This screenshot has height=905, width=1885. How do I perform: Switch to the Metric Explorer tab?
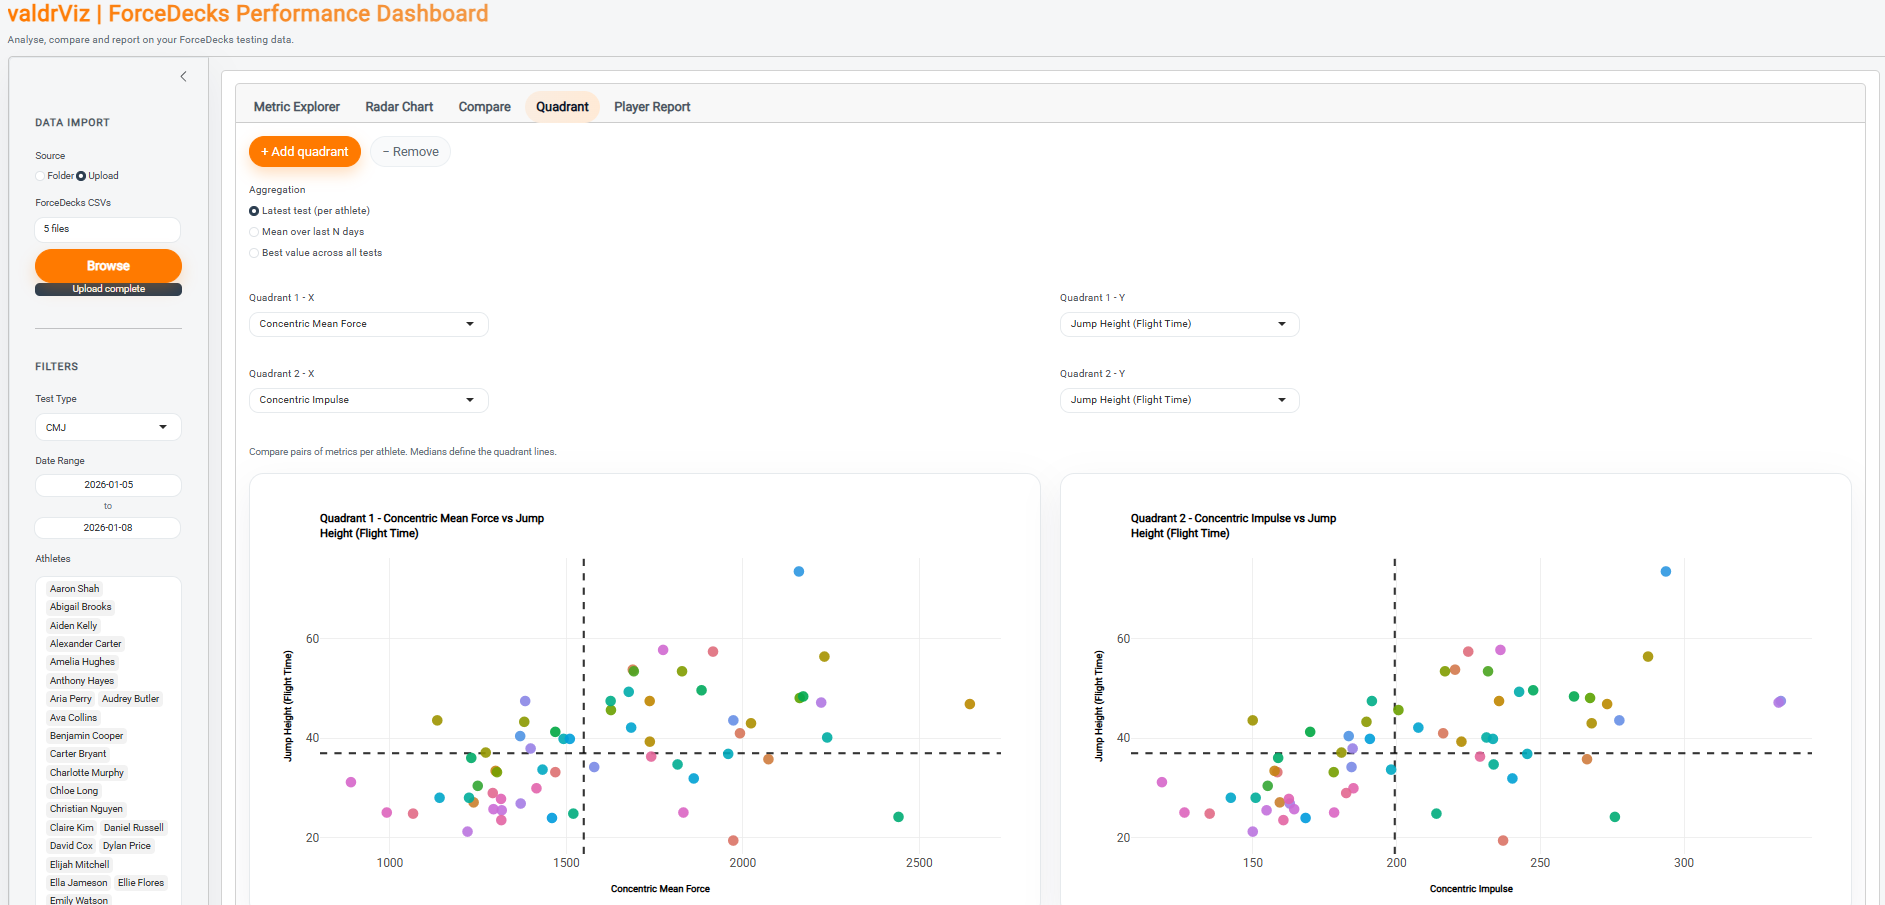(x=297, y=107)
